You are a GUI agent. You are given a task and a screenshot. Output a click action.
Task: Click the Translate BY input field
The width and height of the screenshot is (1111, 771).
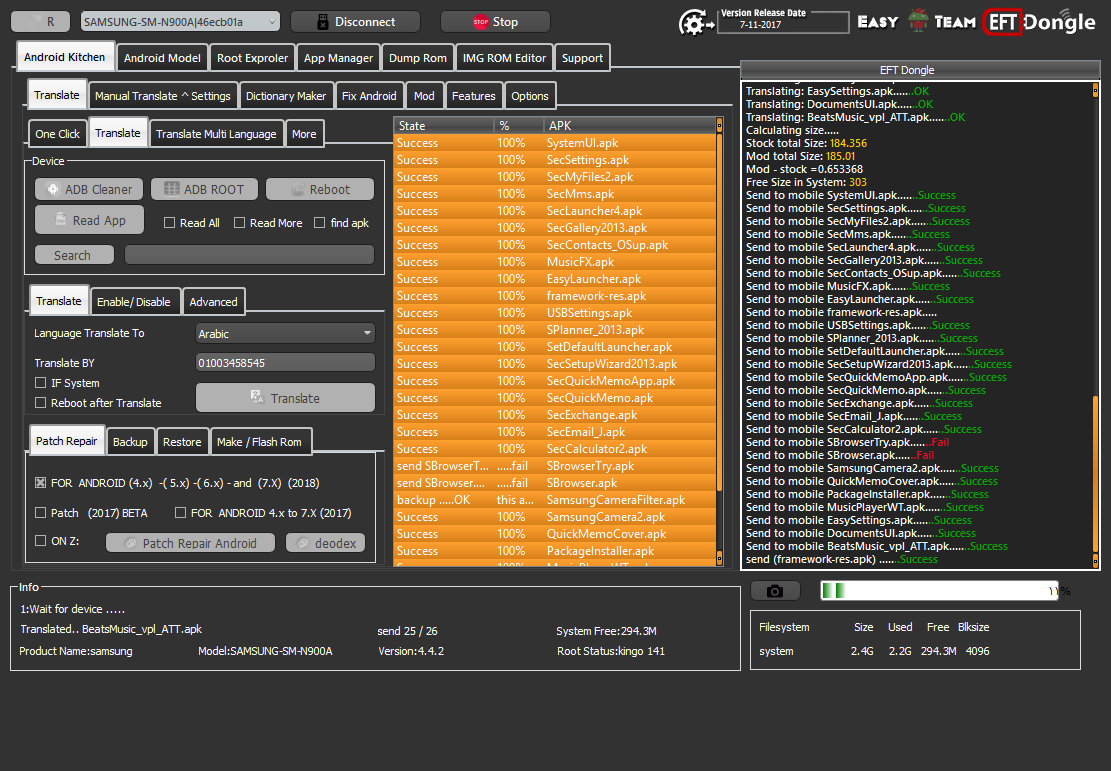coord(285,363)
